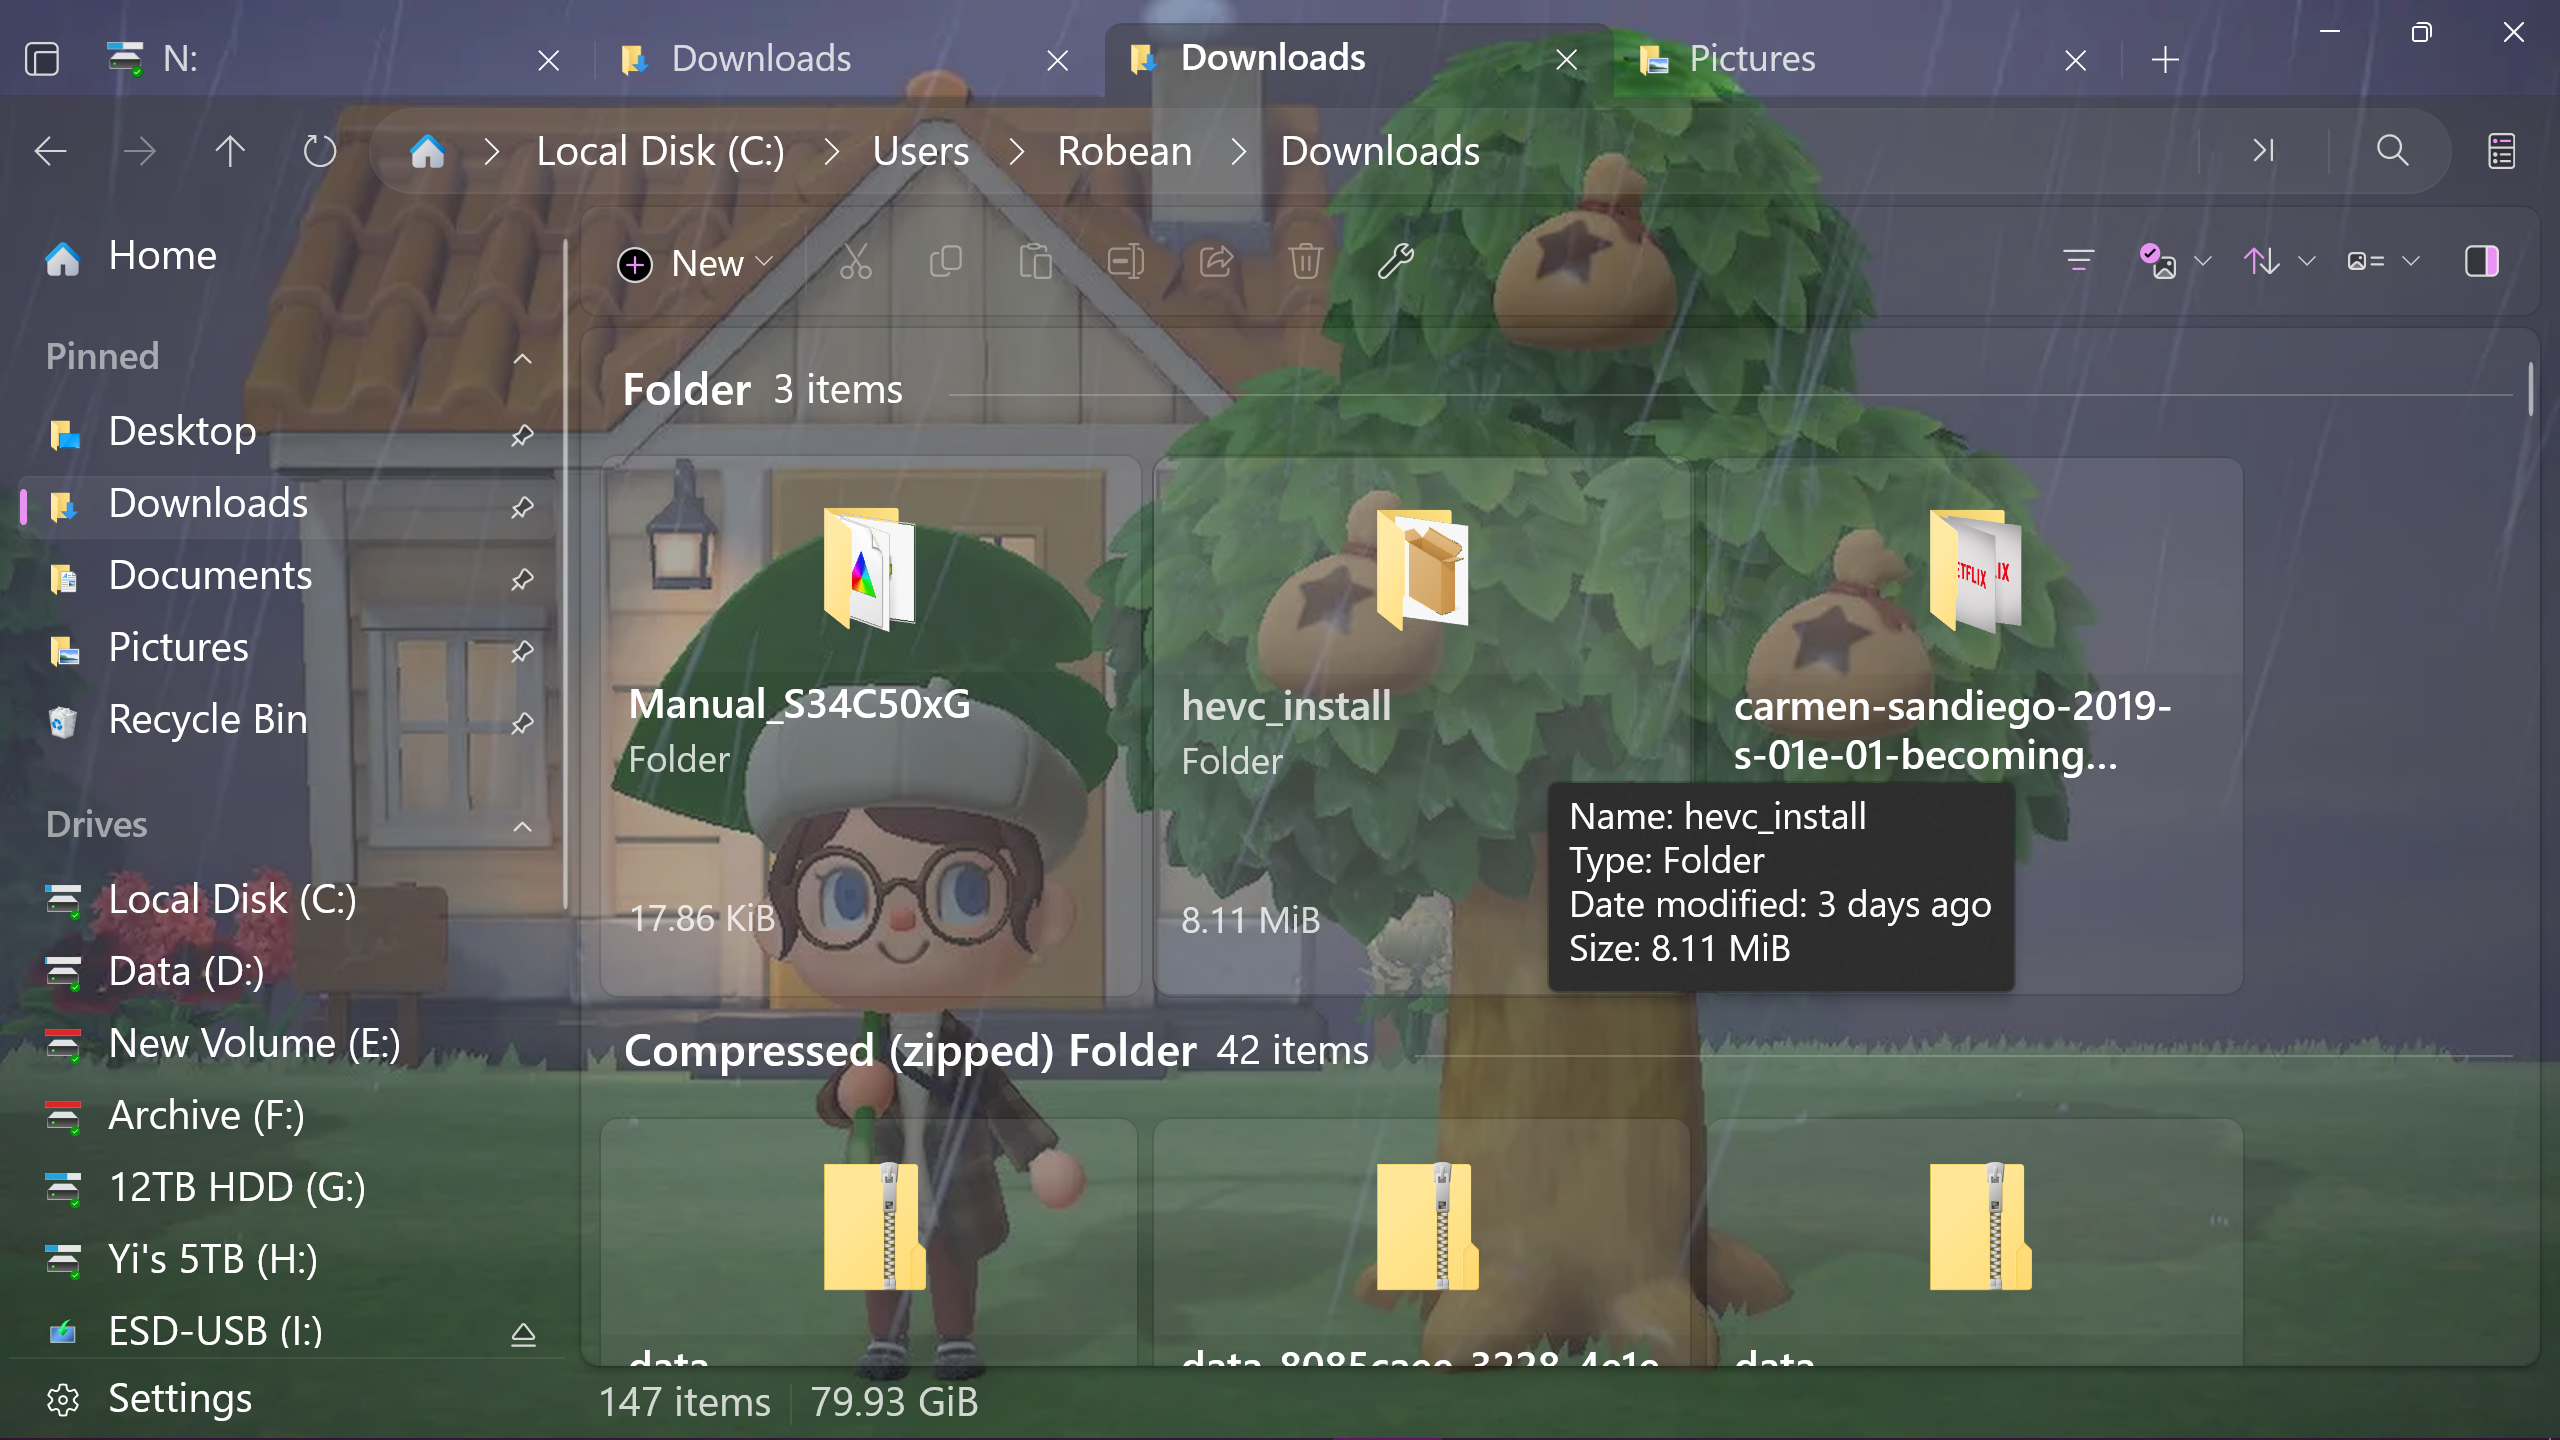This screenshot has height=1440, width=2560.
Task: Refresh the current Downloads directory
Action: pos(320,152)
